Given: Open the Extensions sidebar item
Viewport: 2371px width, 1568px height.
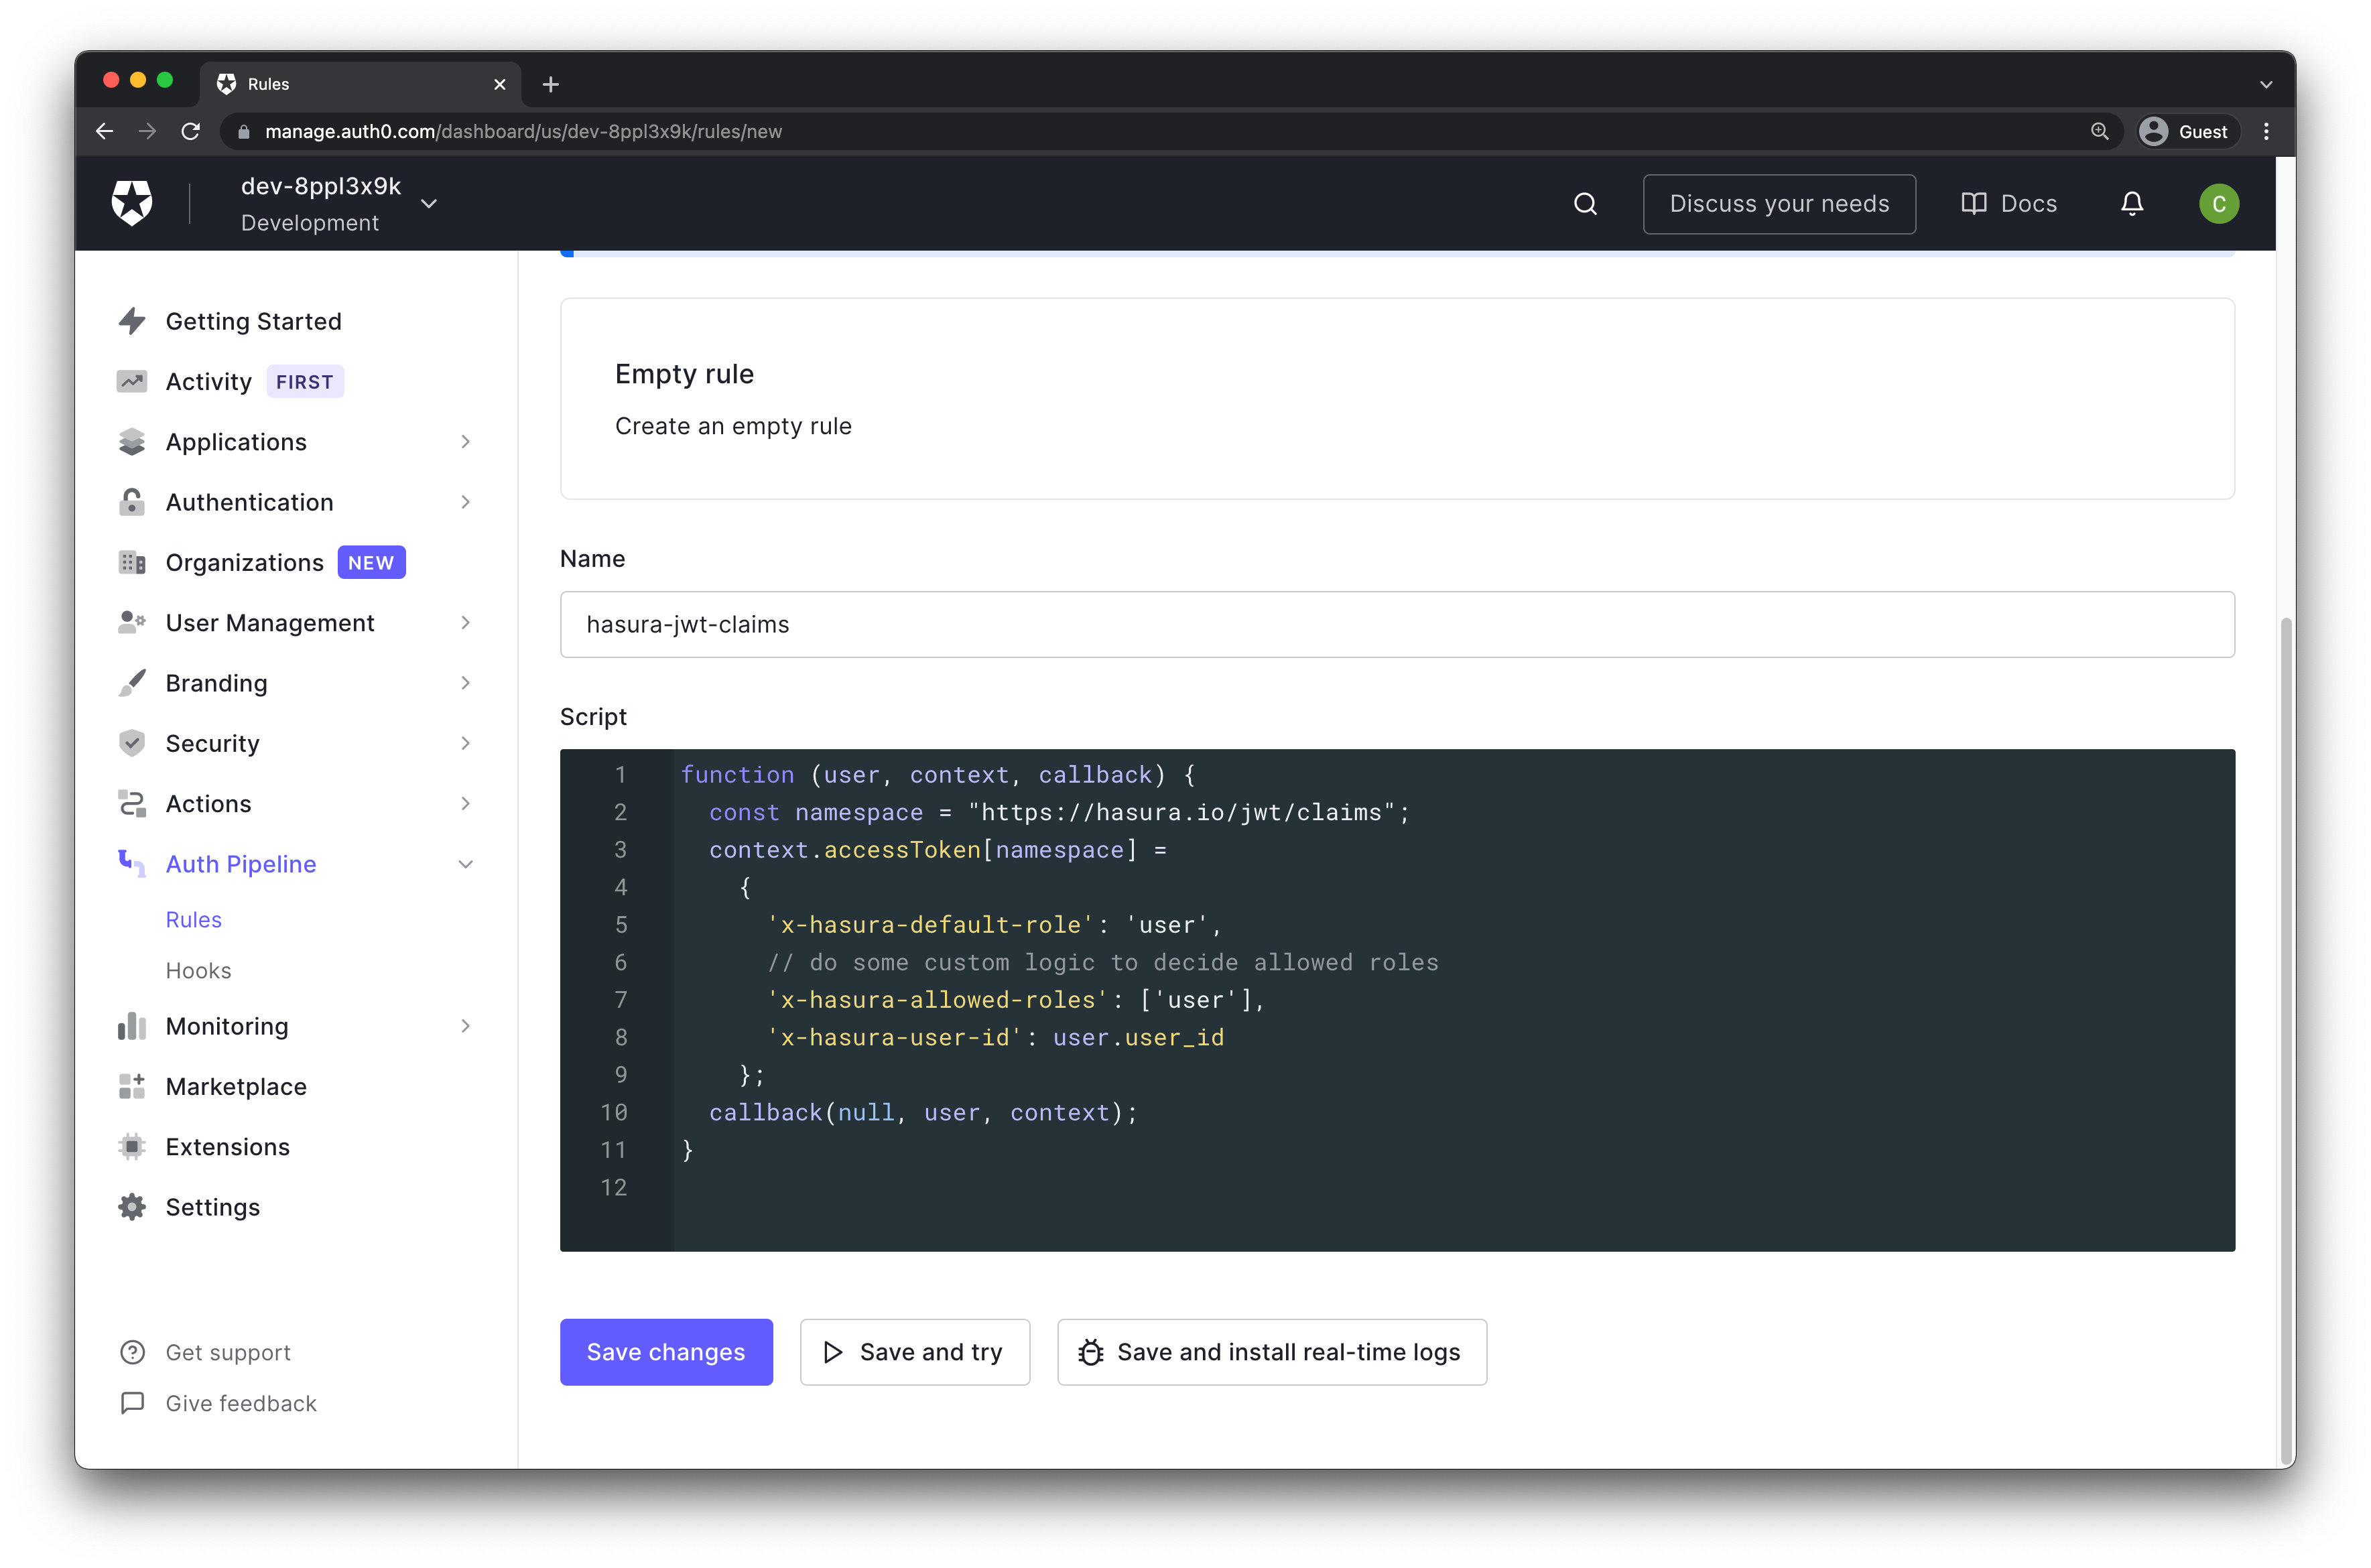Looking at the screenshot, I should [x=228, y=1146].
